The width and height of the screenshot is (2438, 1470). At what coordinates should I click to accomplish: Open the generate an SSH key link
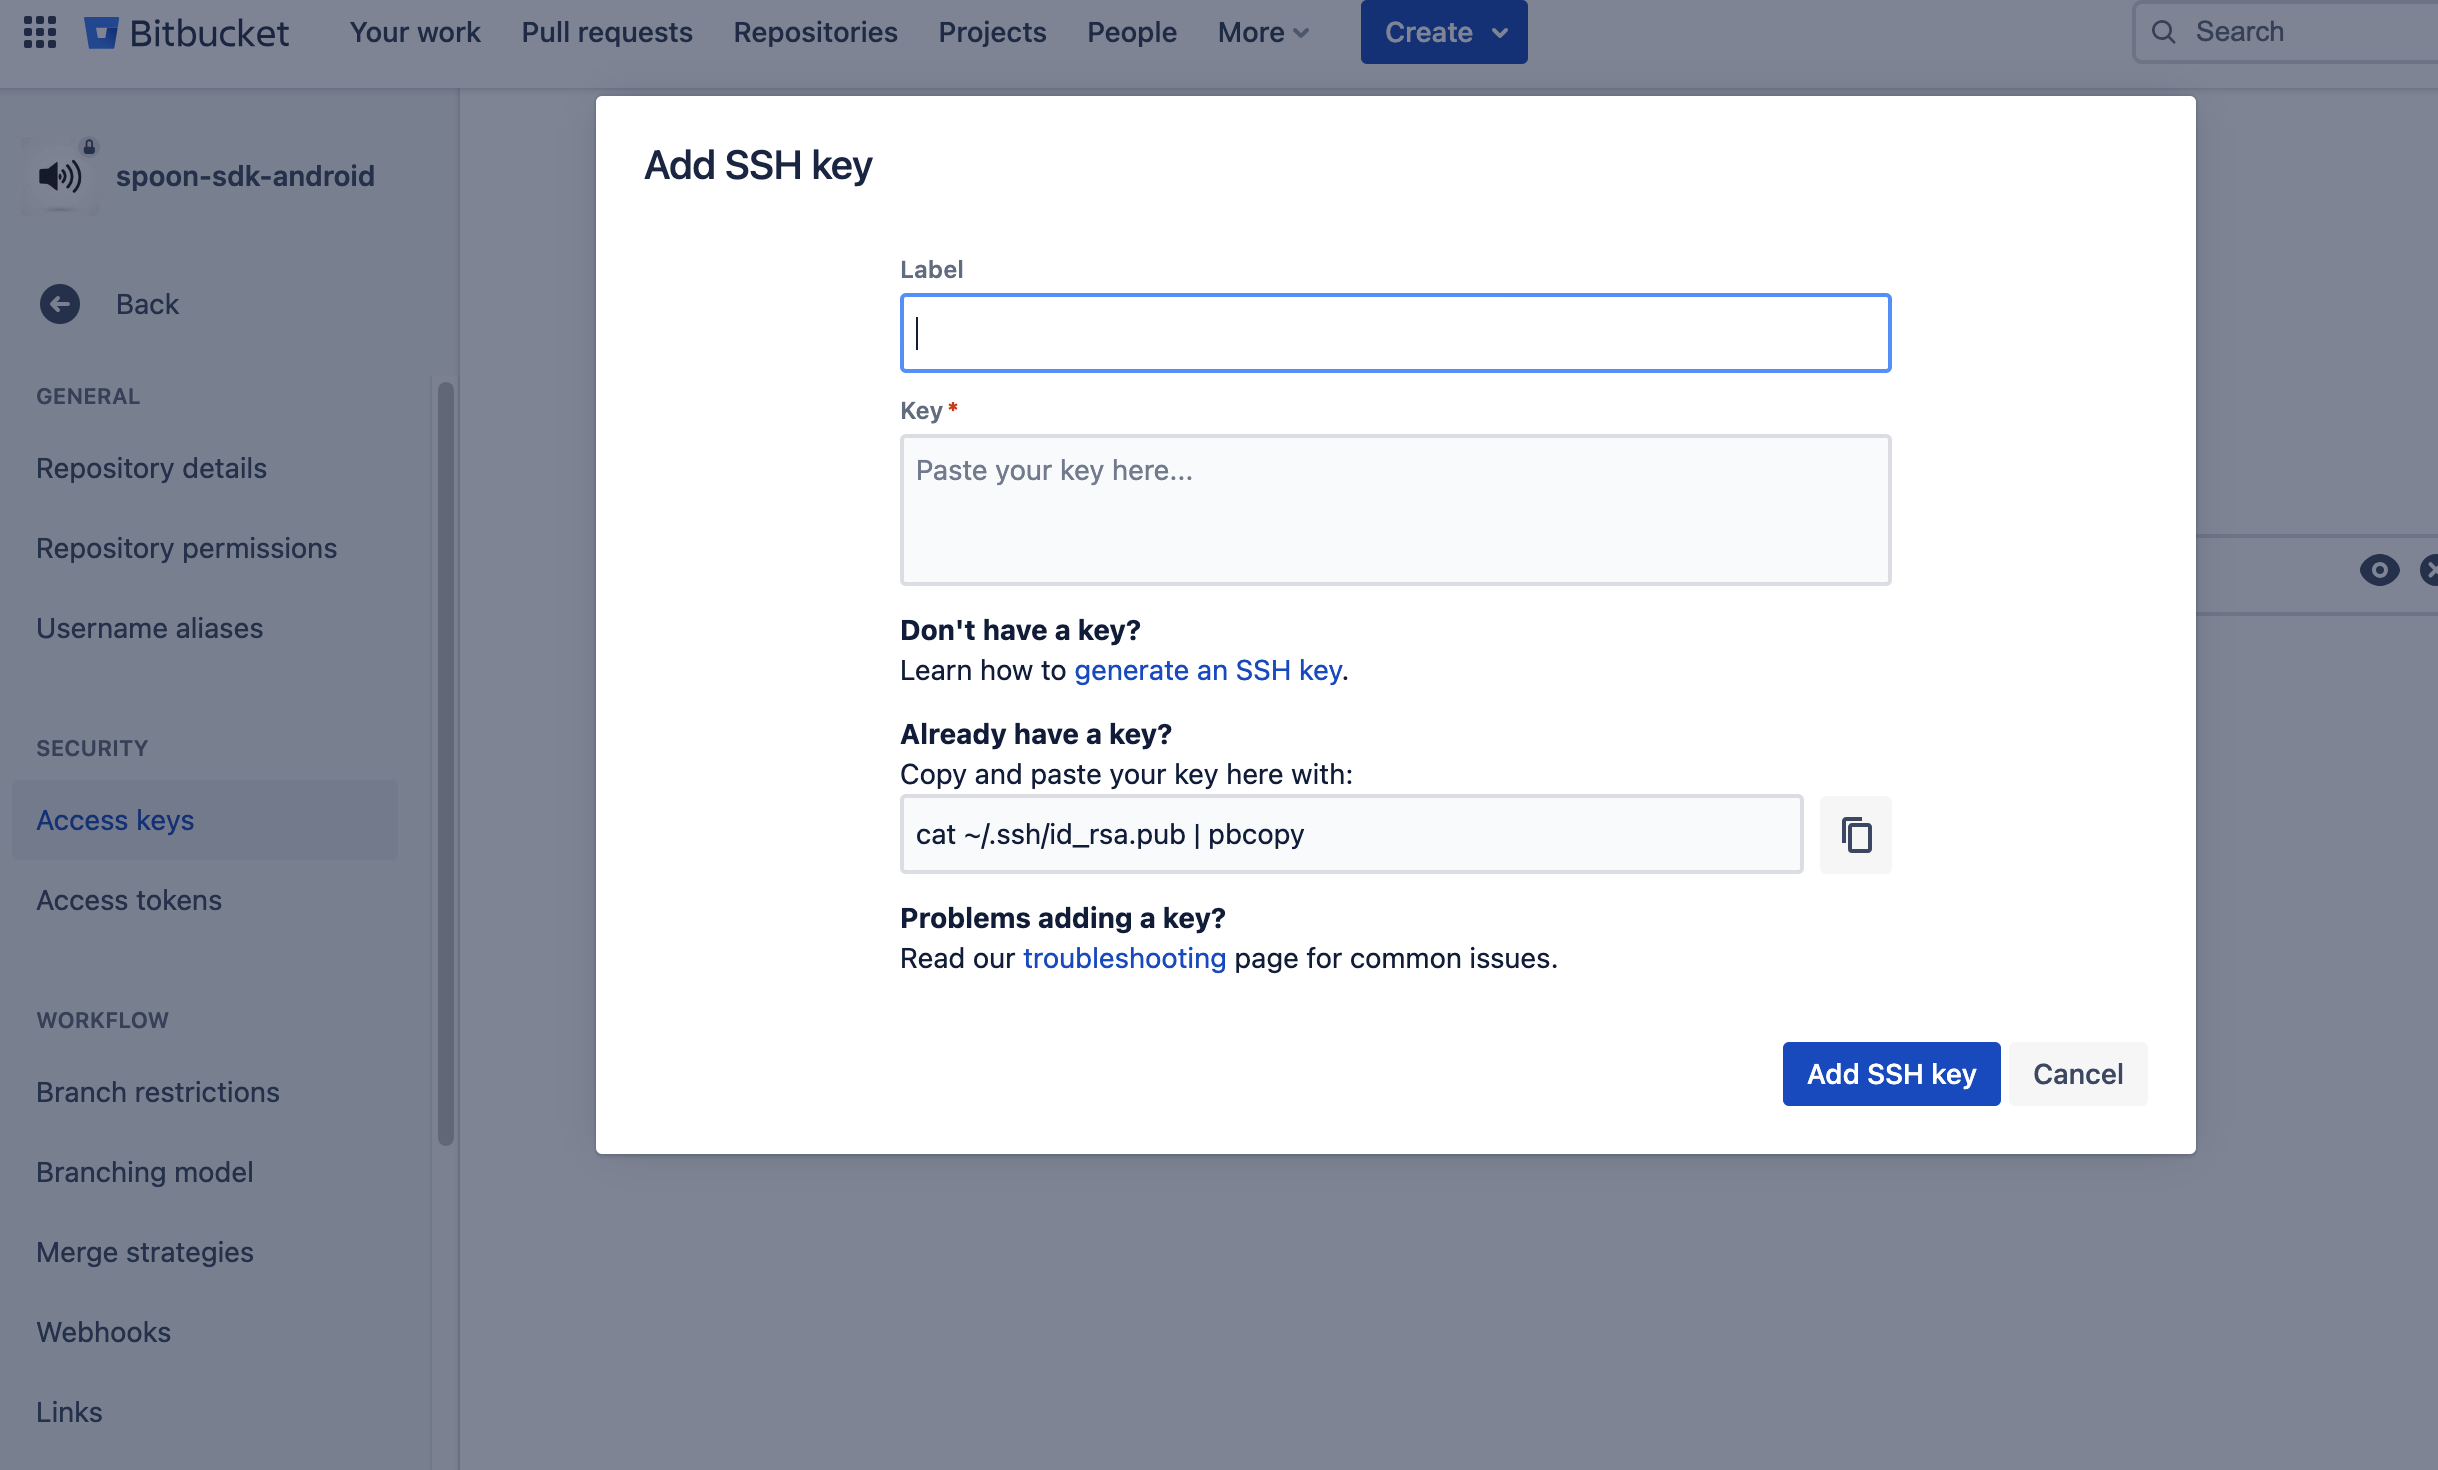pyautogui.click(x=1208, y=670)
